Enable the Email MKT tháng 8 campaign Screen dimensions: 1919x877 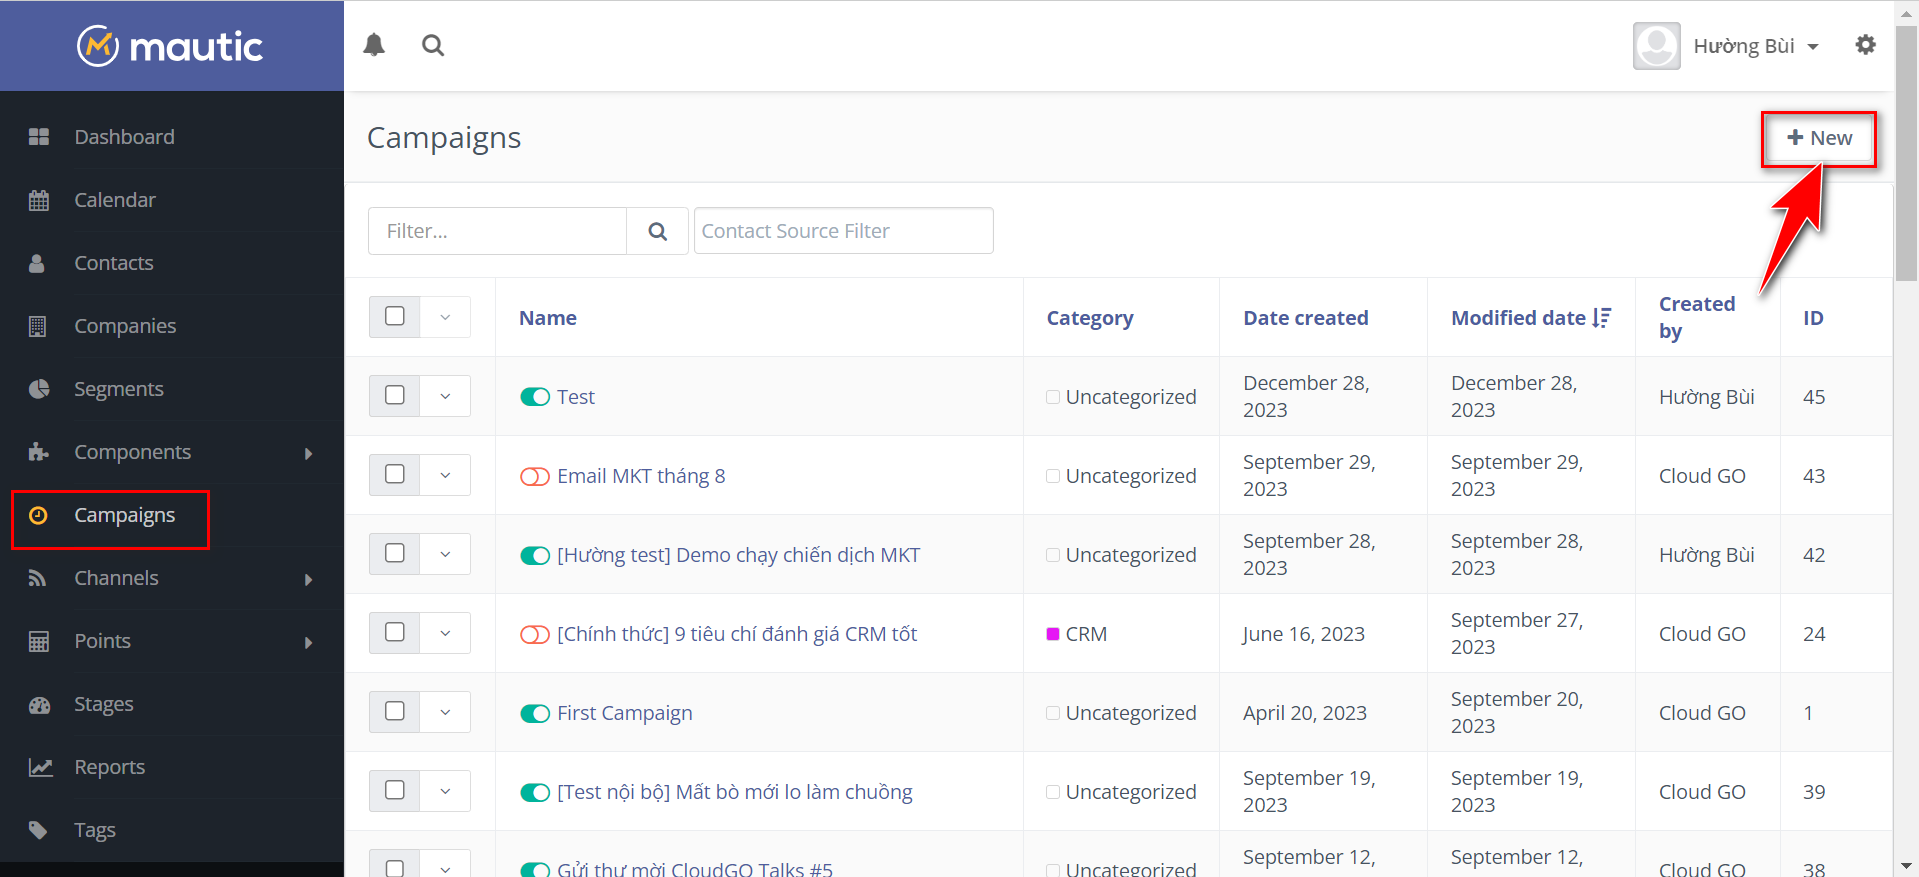click(x=535, y=476)
